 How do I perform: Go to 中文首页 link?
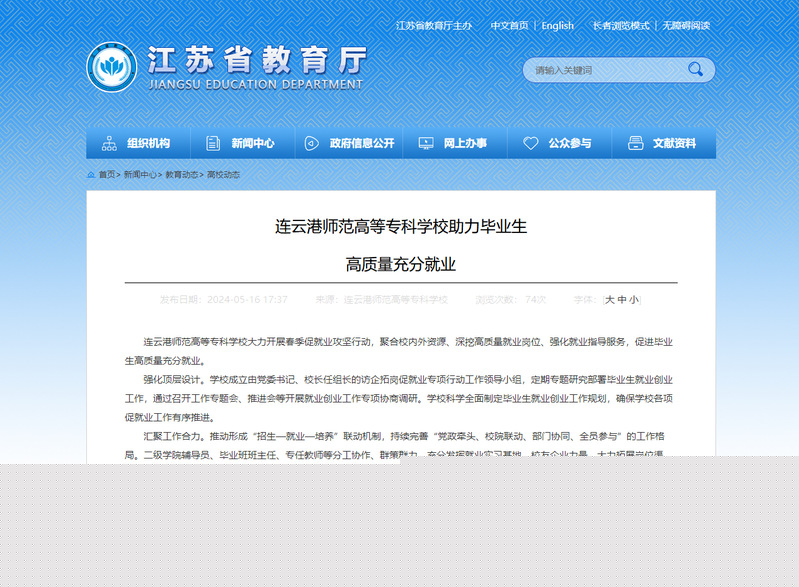(x=509, y=26)
